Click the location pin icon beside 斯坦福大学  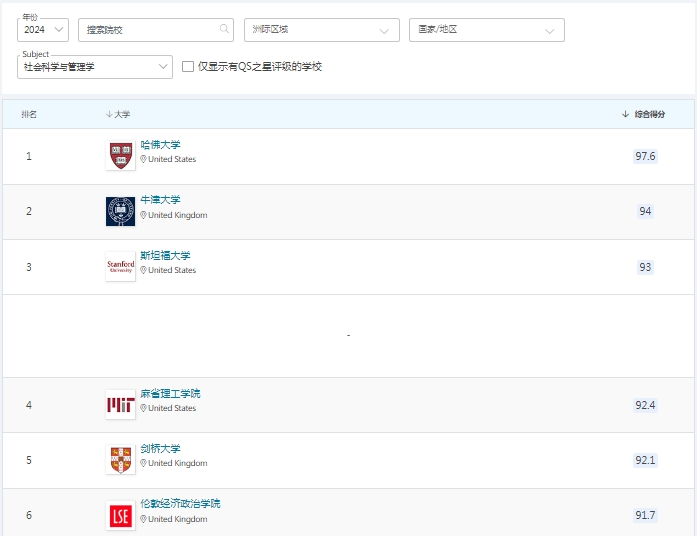[x=144, y=270]
